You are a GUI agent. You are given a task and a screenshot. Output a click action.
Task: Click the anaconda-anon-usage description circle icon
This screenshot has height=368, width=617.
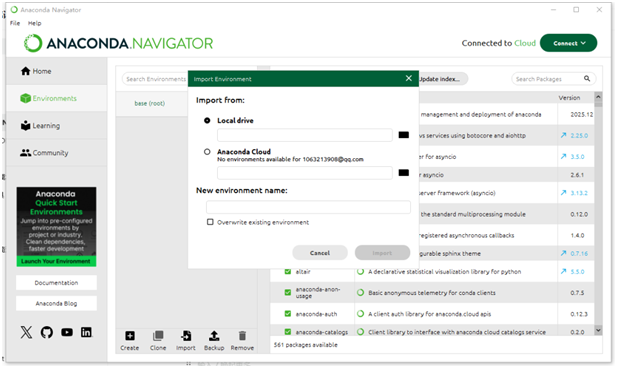(360, 292)
